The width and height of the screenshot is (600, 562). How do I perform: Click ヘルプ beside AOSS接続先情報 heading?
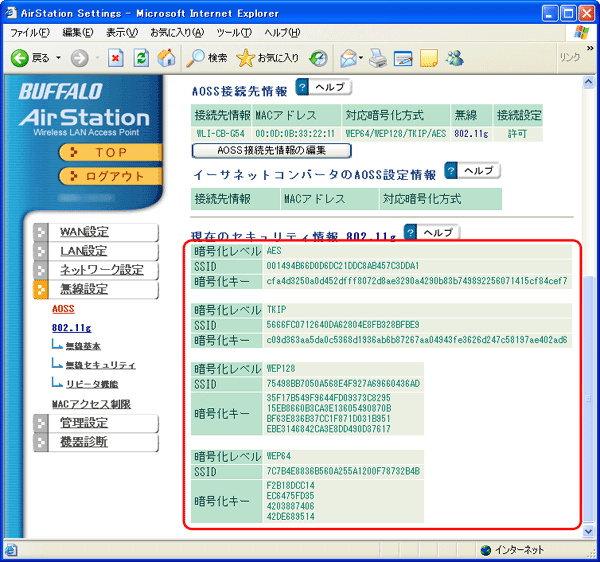pyautogui.click(x=324, y=87)
